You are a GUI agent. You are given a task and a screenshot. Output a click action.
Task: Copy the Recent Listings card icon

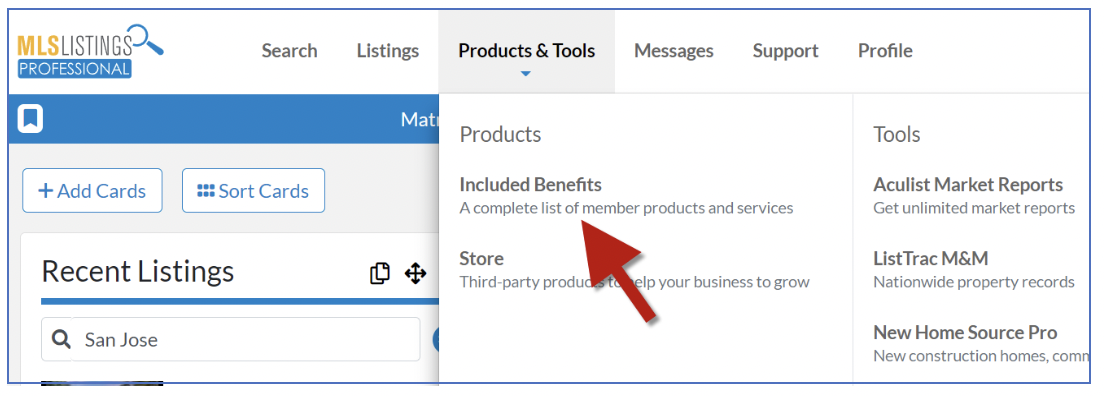point(380,273)
